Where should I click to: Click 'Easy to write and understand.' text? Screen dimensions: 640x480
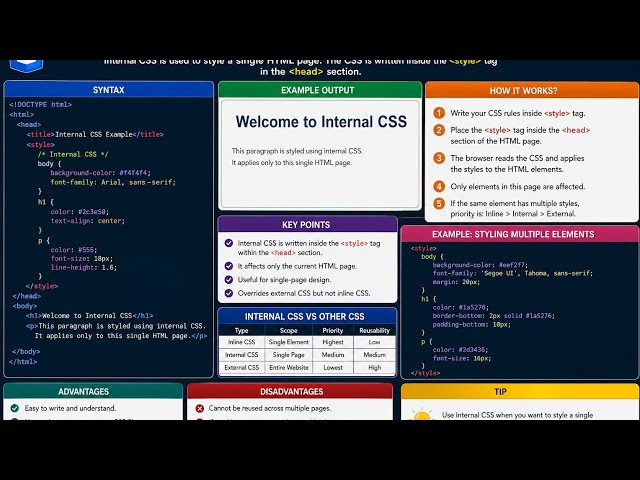[x=70, y=408]
